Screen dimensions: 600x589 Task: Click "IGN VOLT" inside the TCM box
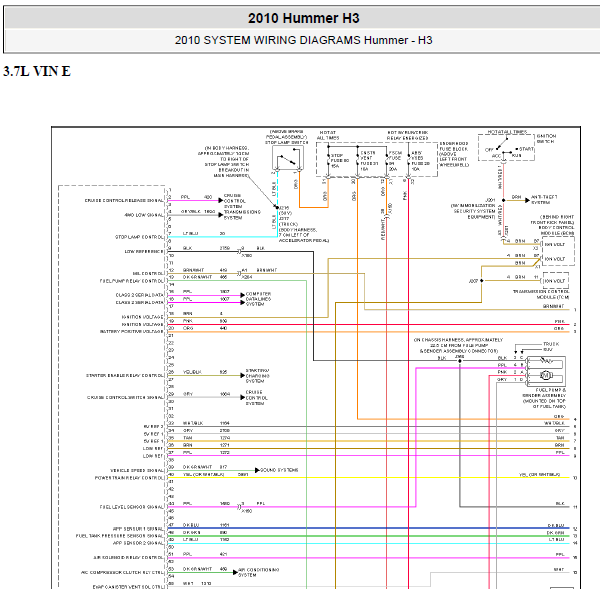(x=554, y=281)
